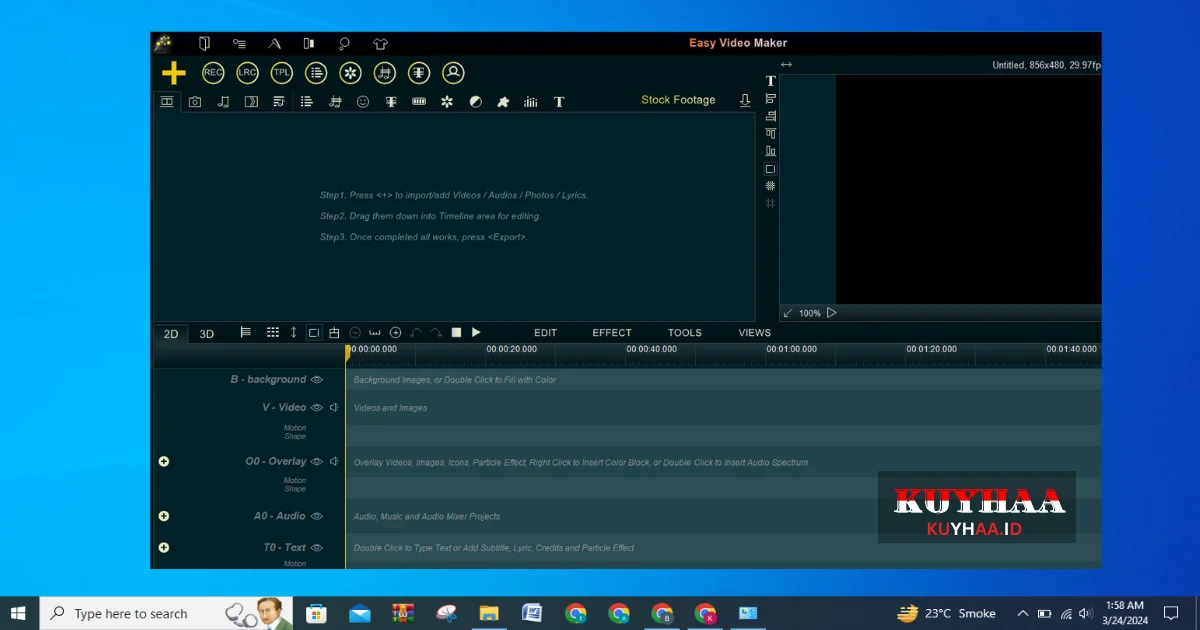Select the particle snowflake category icon
The width and height of the screenshot is (1200, 630).
point(447,101)
